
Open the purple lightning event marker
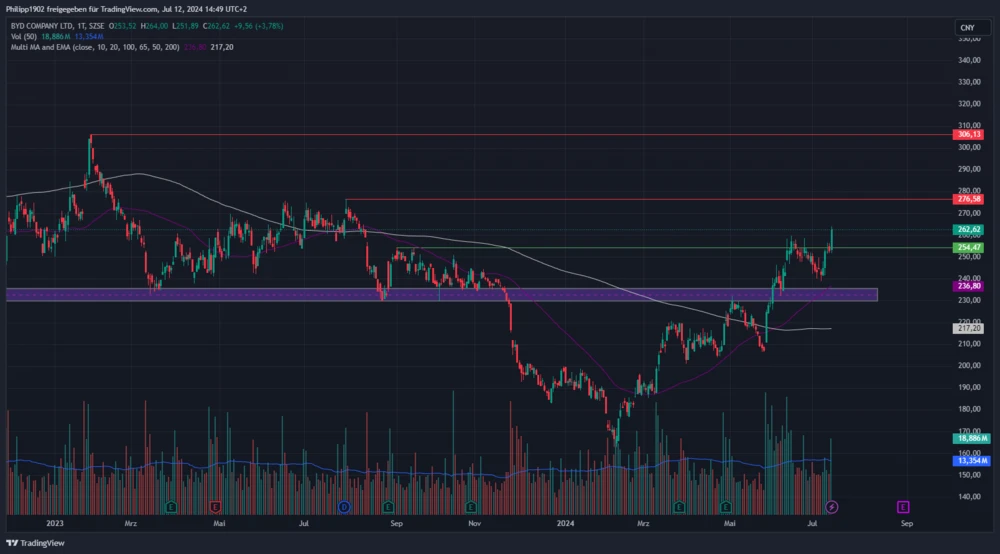[x=831, y=507]
